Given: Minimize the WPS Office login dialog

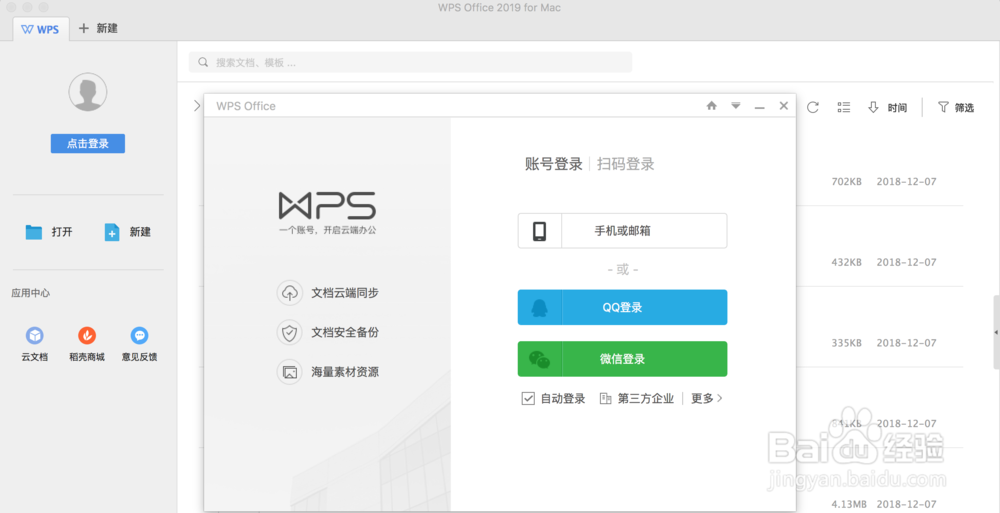Looking at the screenshot, I should 760,107.
